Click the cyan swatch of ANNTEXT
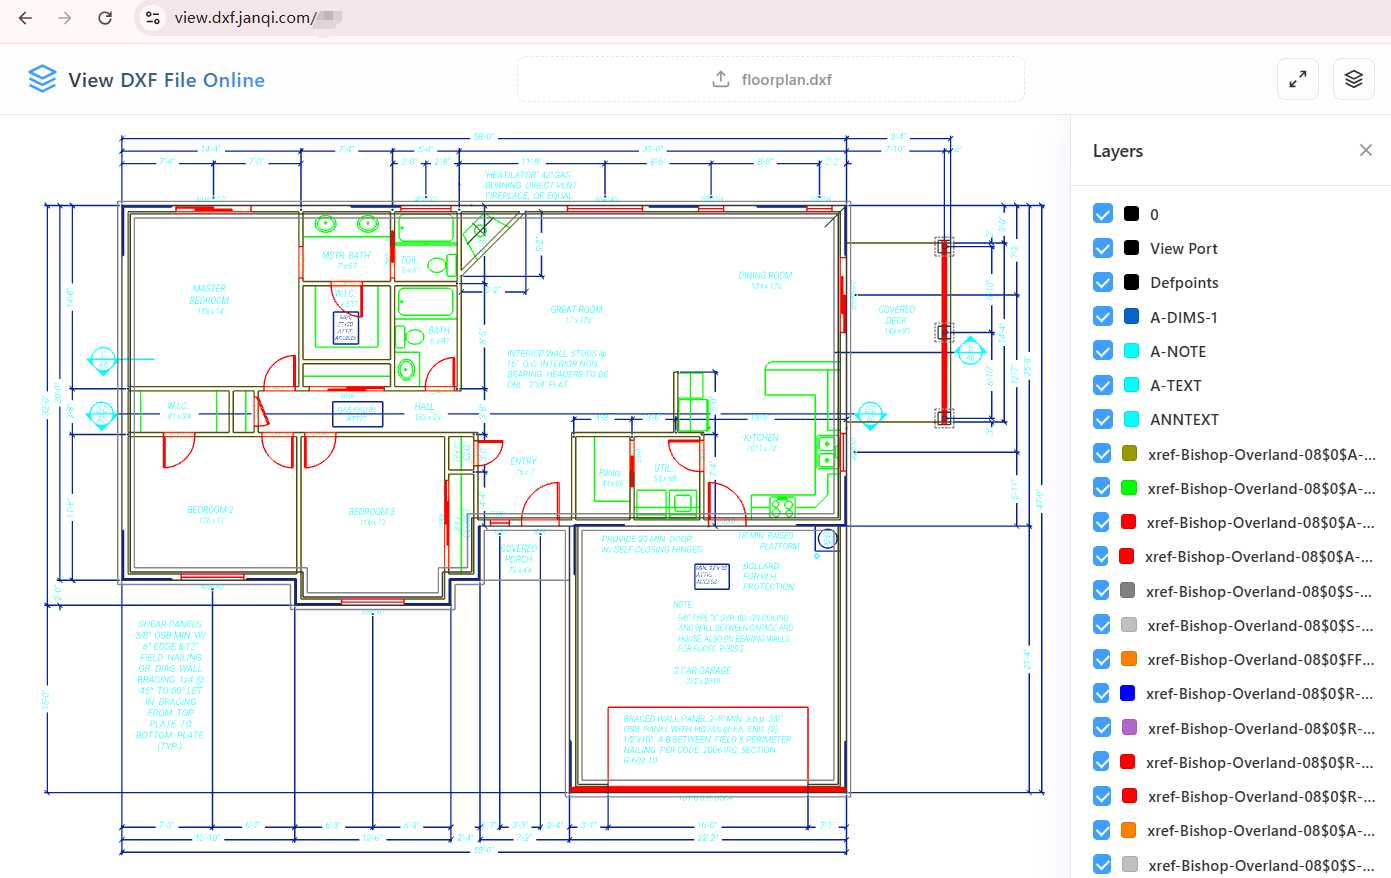The image size is (1391, 878). [x=1132, y=419]
